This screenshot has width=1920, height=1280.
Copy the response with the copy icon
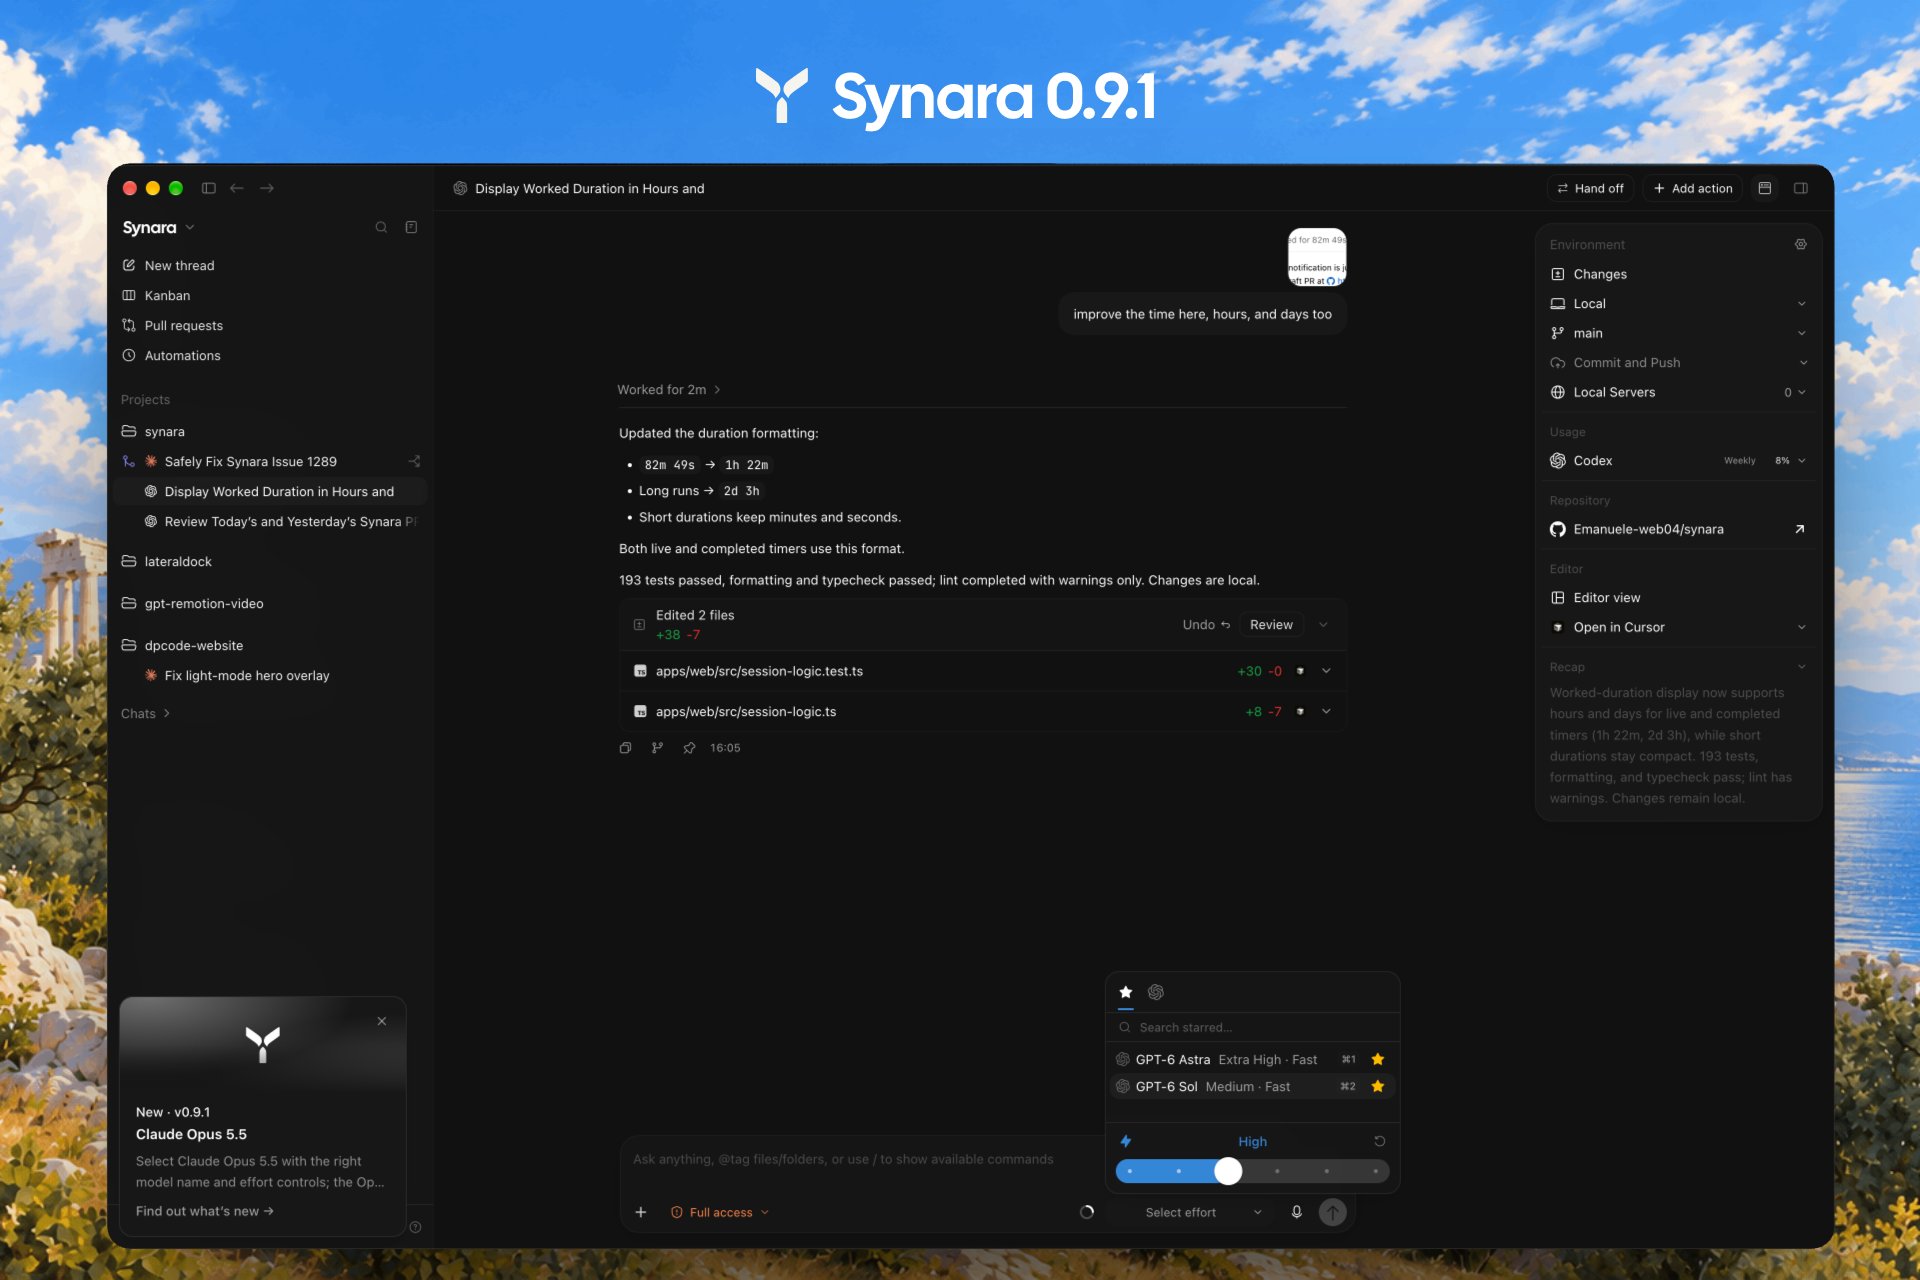[x=626, y=748]
